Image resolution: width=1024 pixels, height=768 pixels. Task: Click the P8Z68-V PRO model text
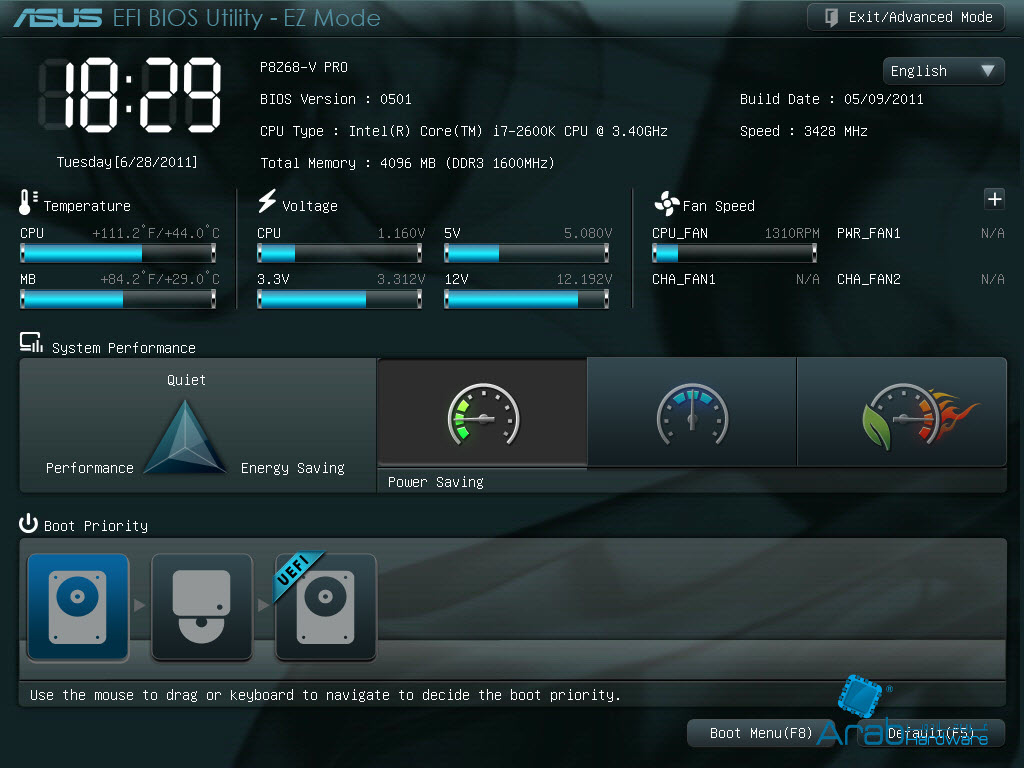point(304,67)
